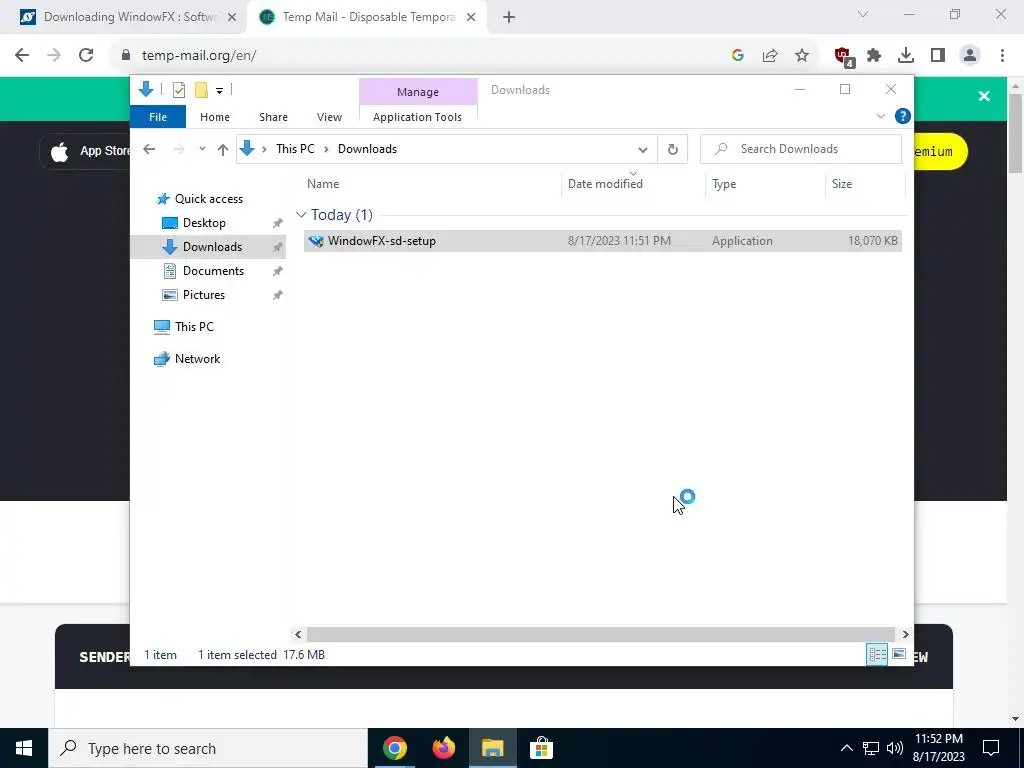This screenshot has width=1024, height=768.
Task: Click the taskbar search box
Action: 208,748
